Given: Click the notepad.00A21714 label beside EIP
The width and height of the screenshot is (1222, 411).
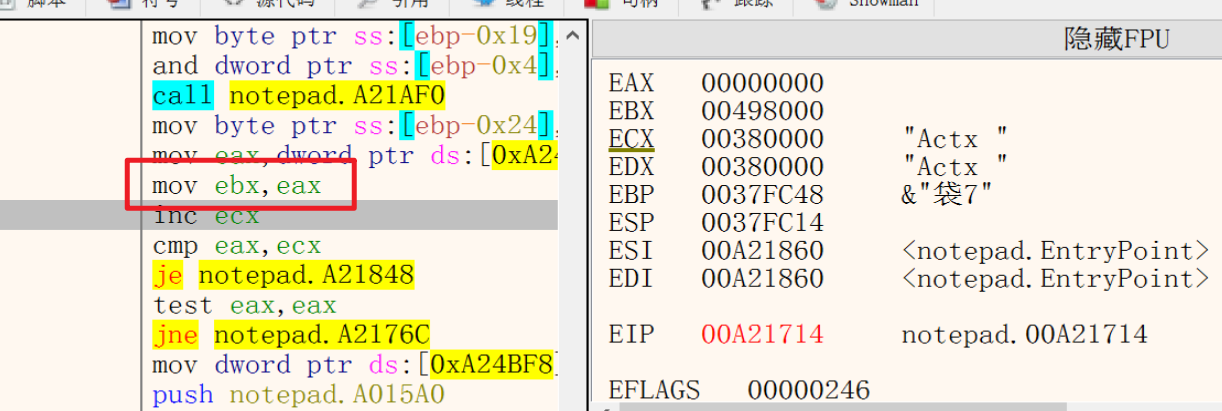Looking at the screenshot, I should click(x=1024, y=334).
